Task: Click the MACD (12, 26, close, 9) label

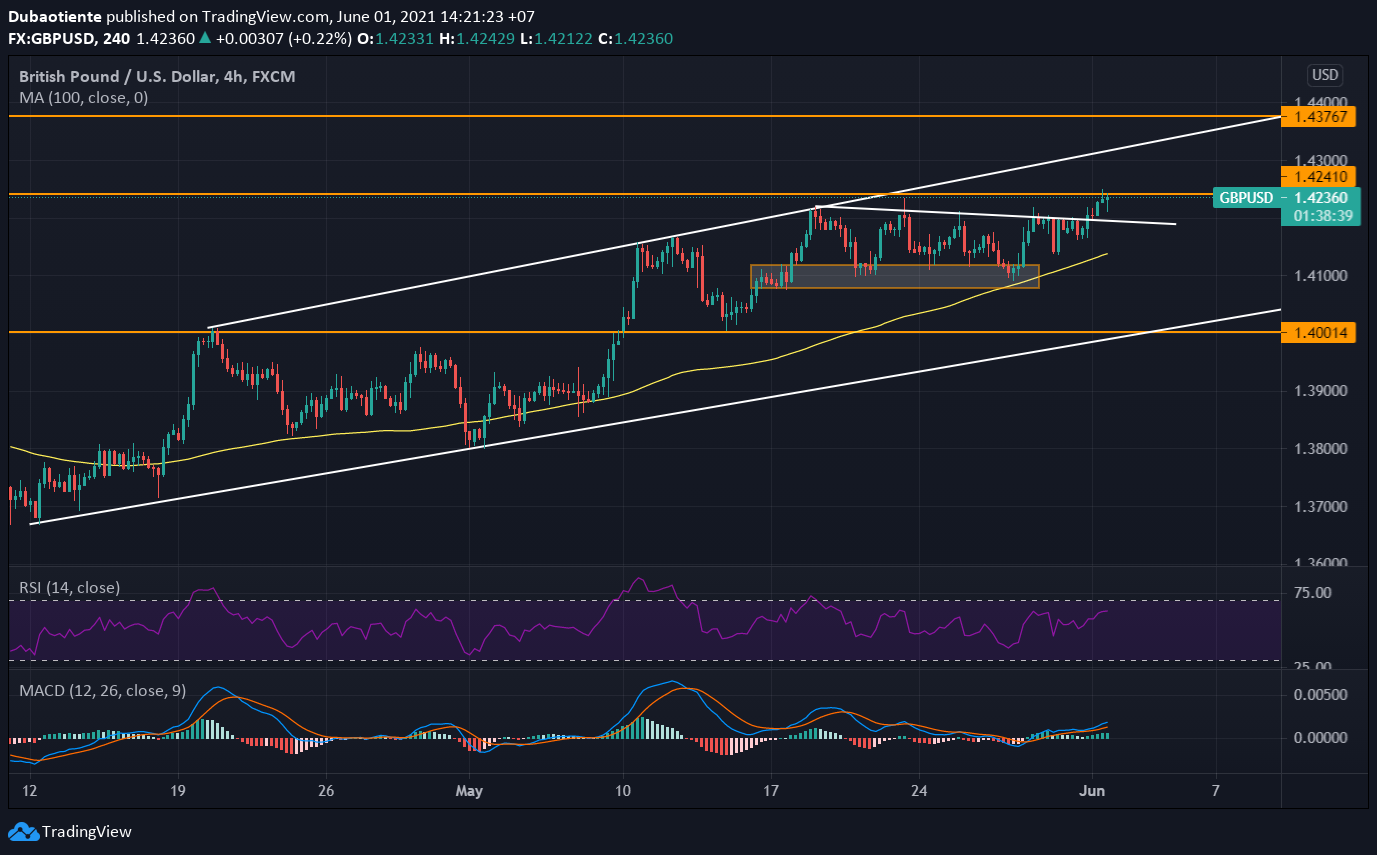Action: pos(105,691)
